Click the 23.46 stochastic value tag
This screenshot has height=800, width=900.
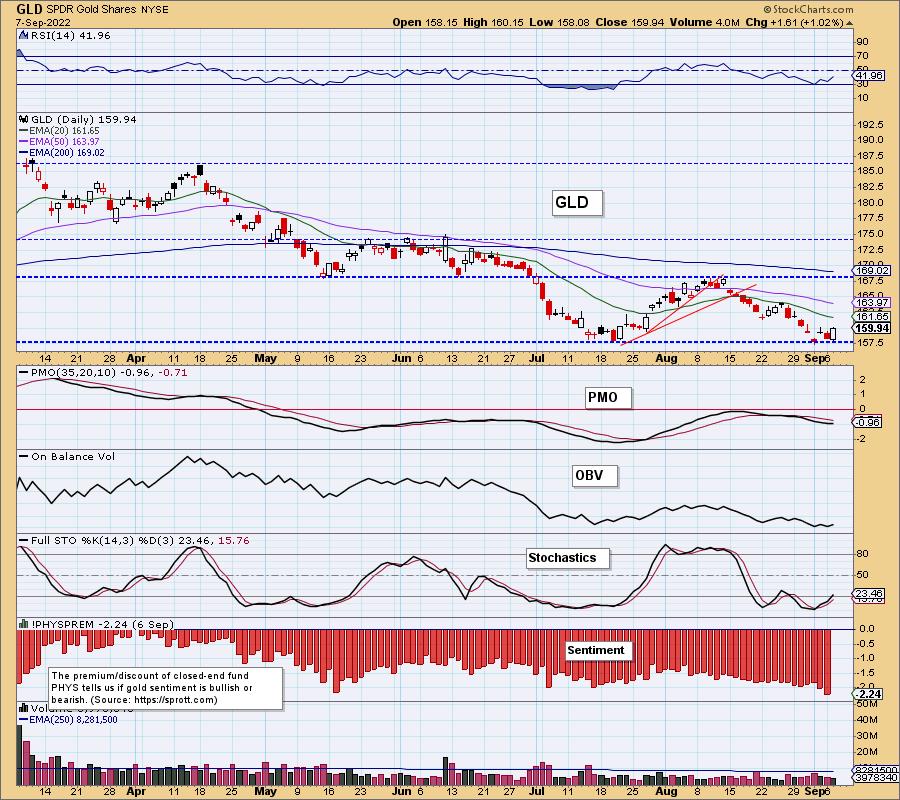pos(869,594)
